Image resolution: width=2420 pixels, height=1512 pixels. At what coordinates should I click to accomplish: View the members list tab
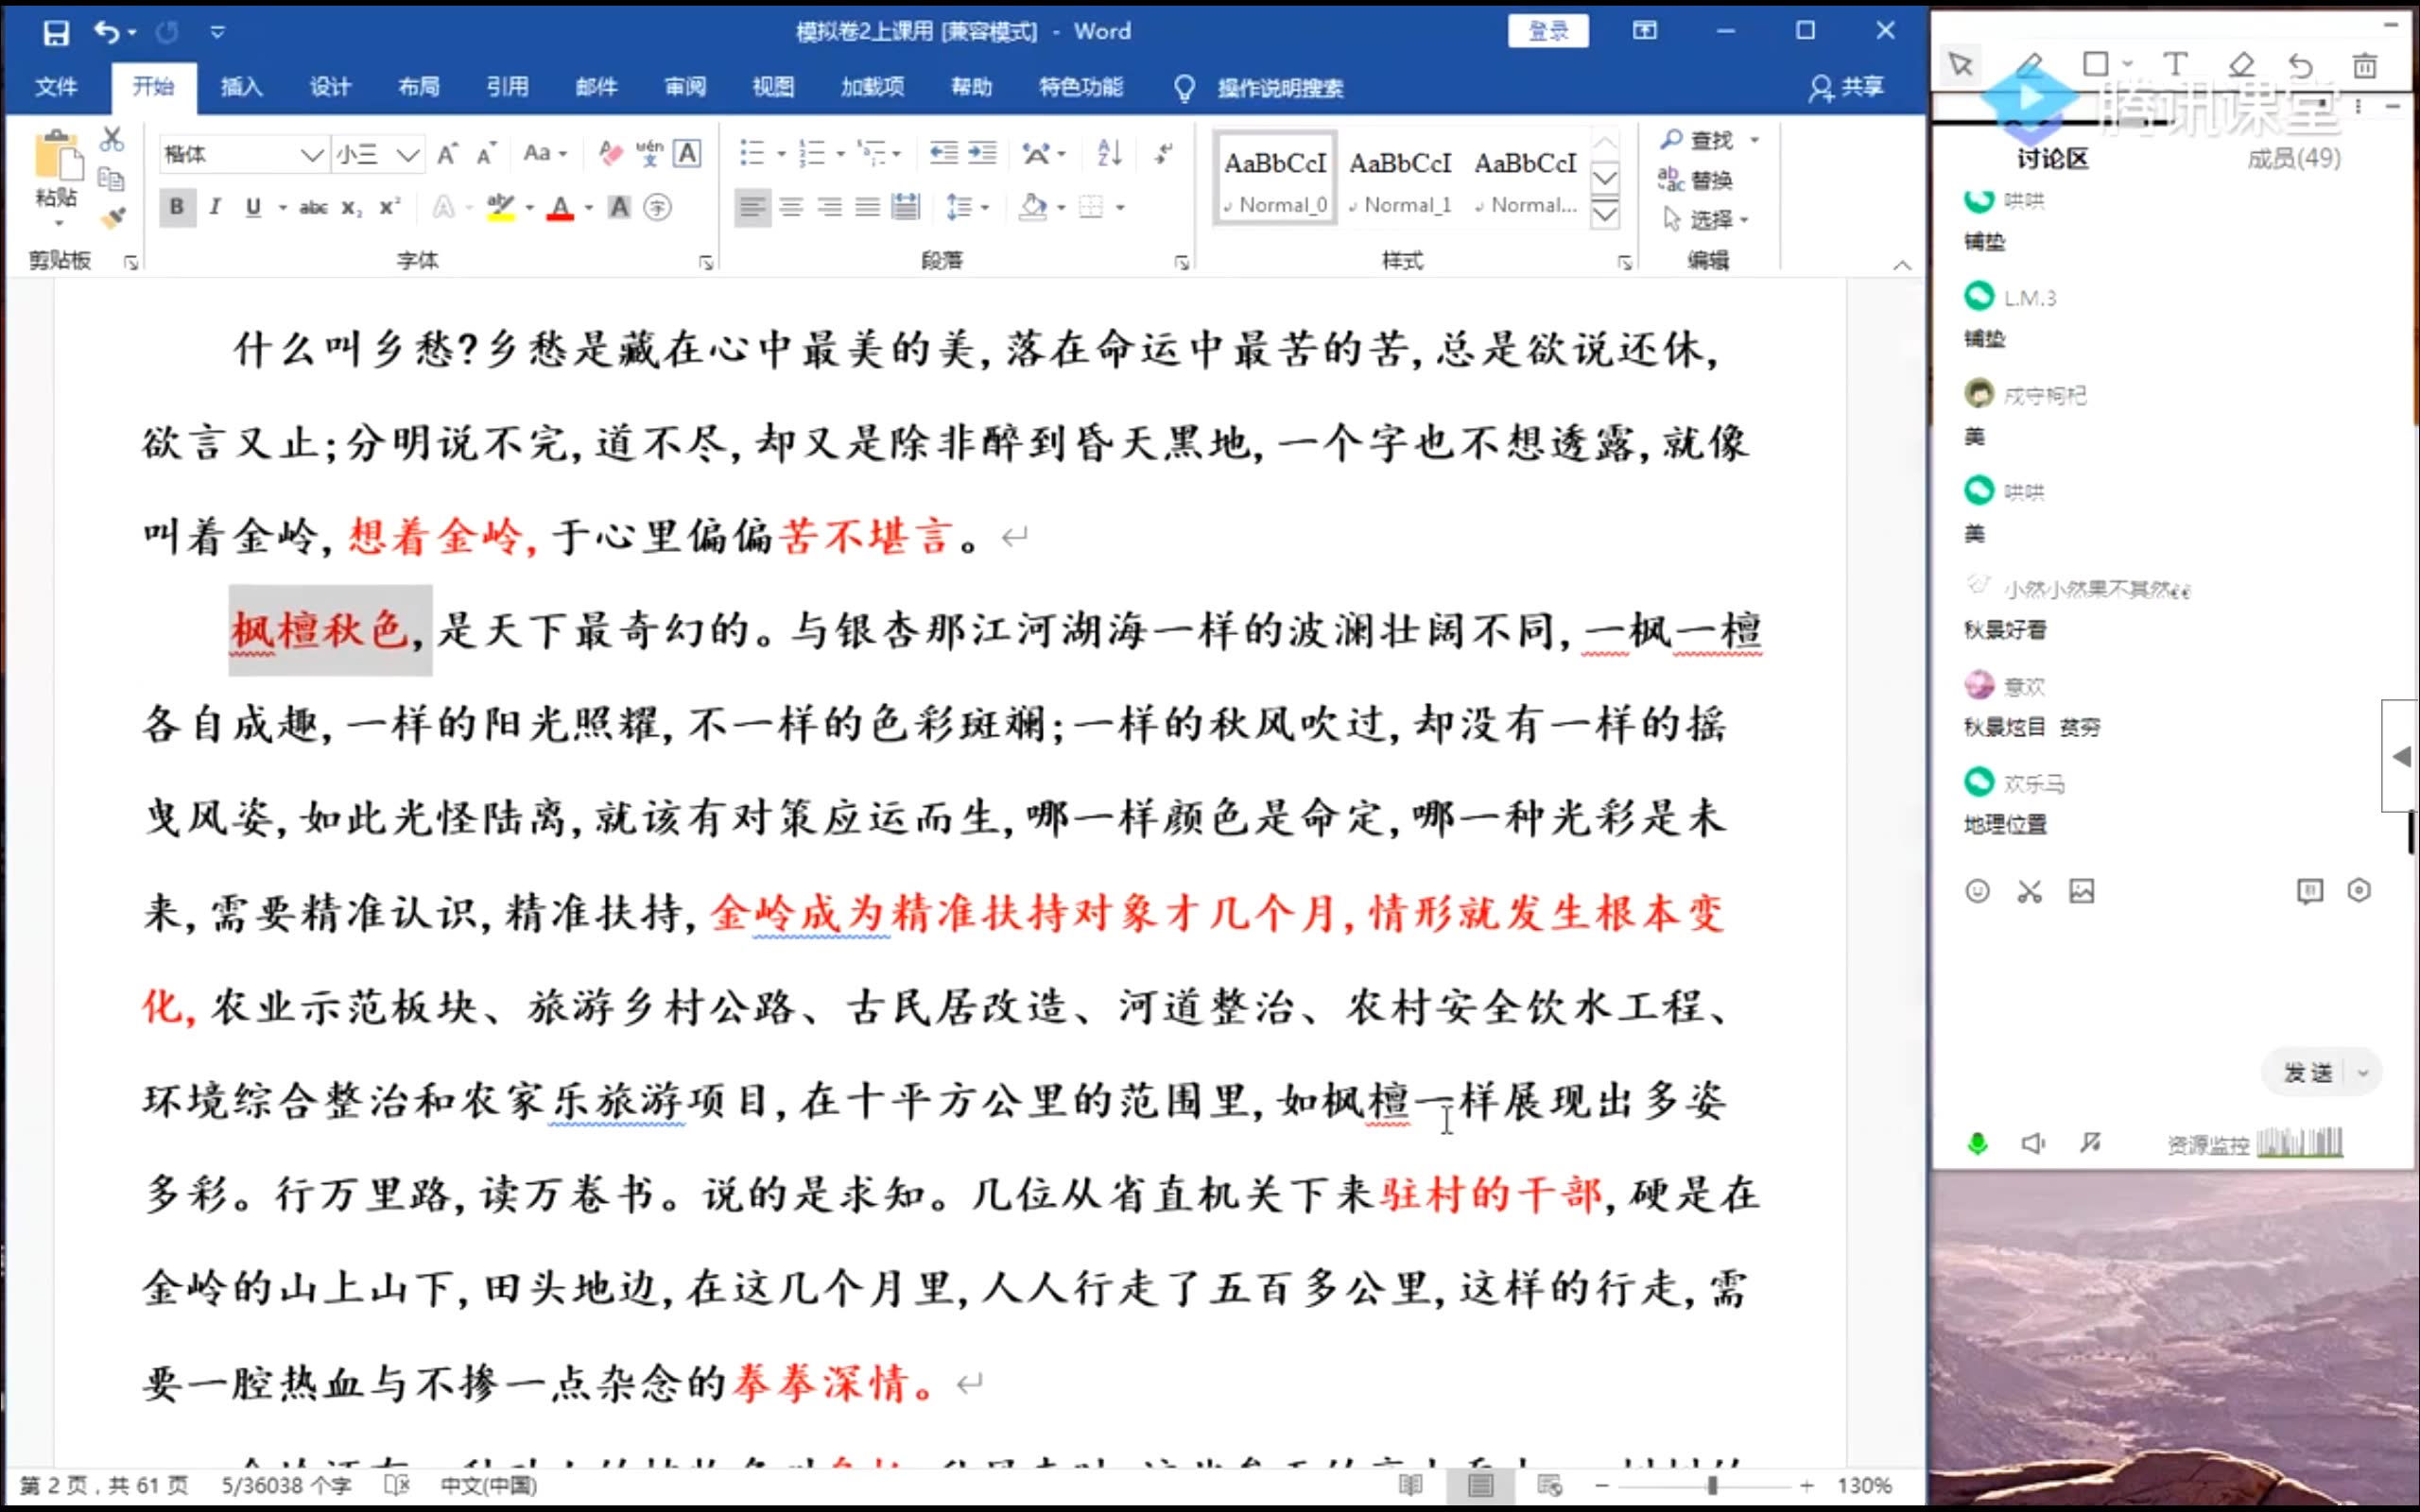tap(2293, 158)
